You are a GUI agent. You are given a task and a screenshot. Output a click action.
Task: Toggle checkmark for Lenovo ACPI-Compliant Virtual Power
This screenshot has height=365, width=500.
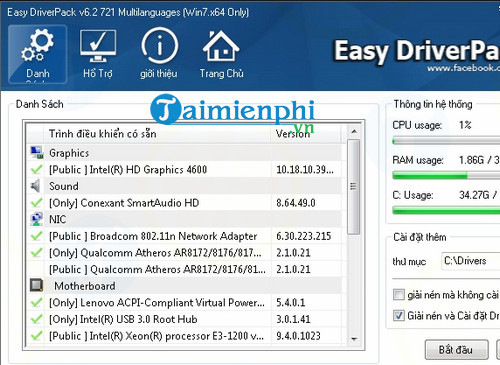pos(36,303)
